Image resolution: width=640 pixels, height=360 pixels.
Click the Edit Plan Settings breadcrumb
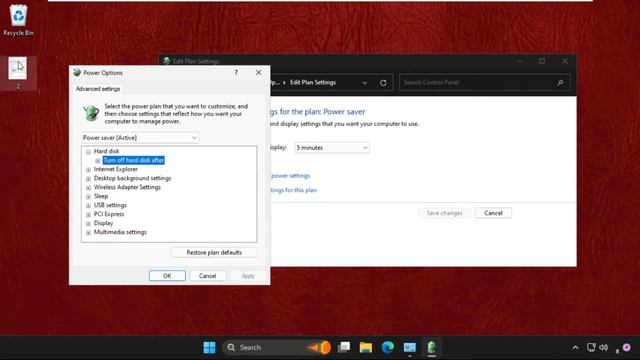(x=313, y=82)
